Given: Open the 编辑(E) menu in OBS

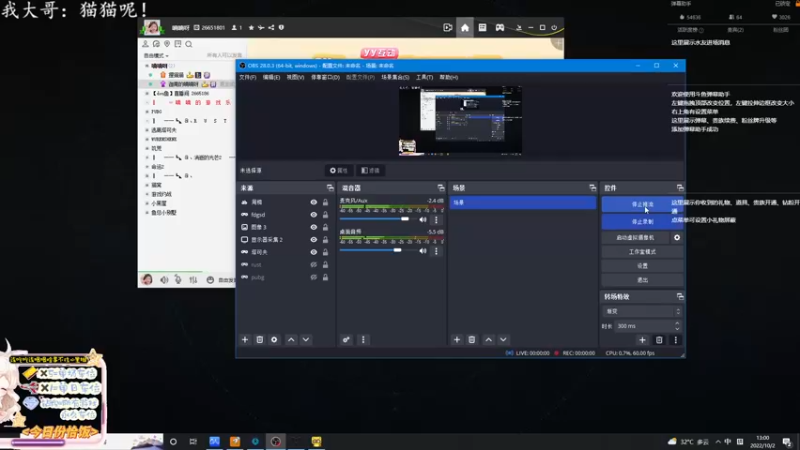Looking at the screenshot, I should click(271, 78).
